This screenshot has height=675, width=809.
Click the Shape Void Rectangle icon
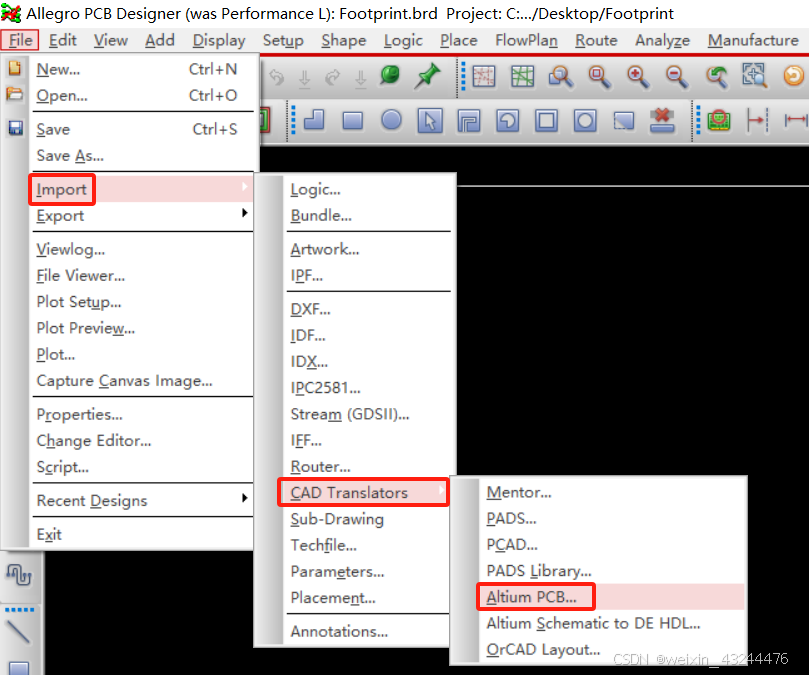point(546,121)
